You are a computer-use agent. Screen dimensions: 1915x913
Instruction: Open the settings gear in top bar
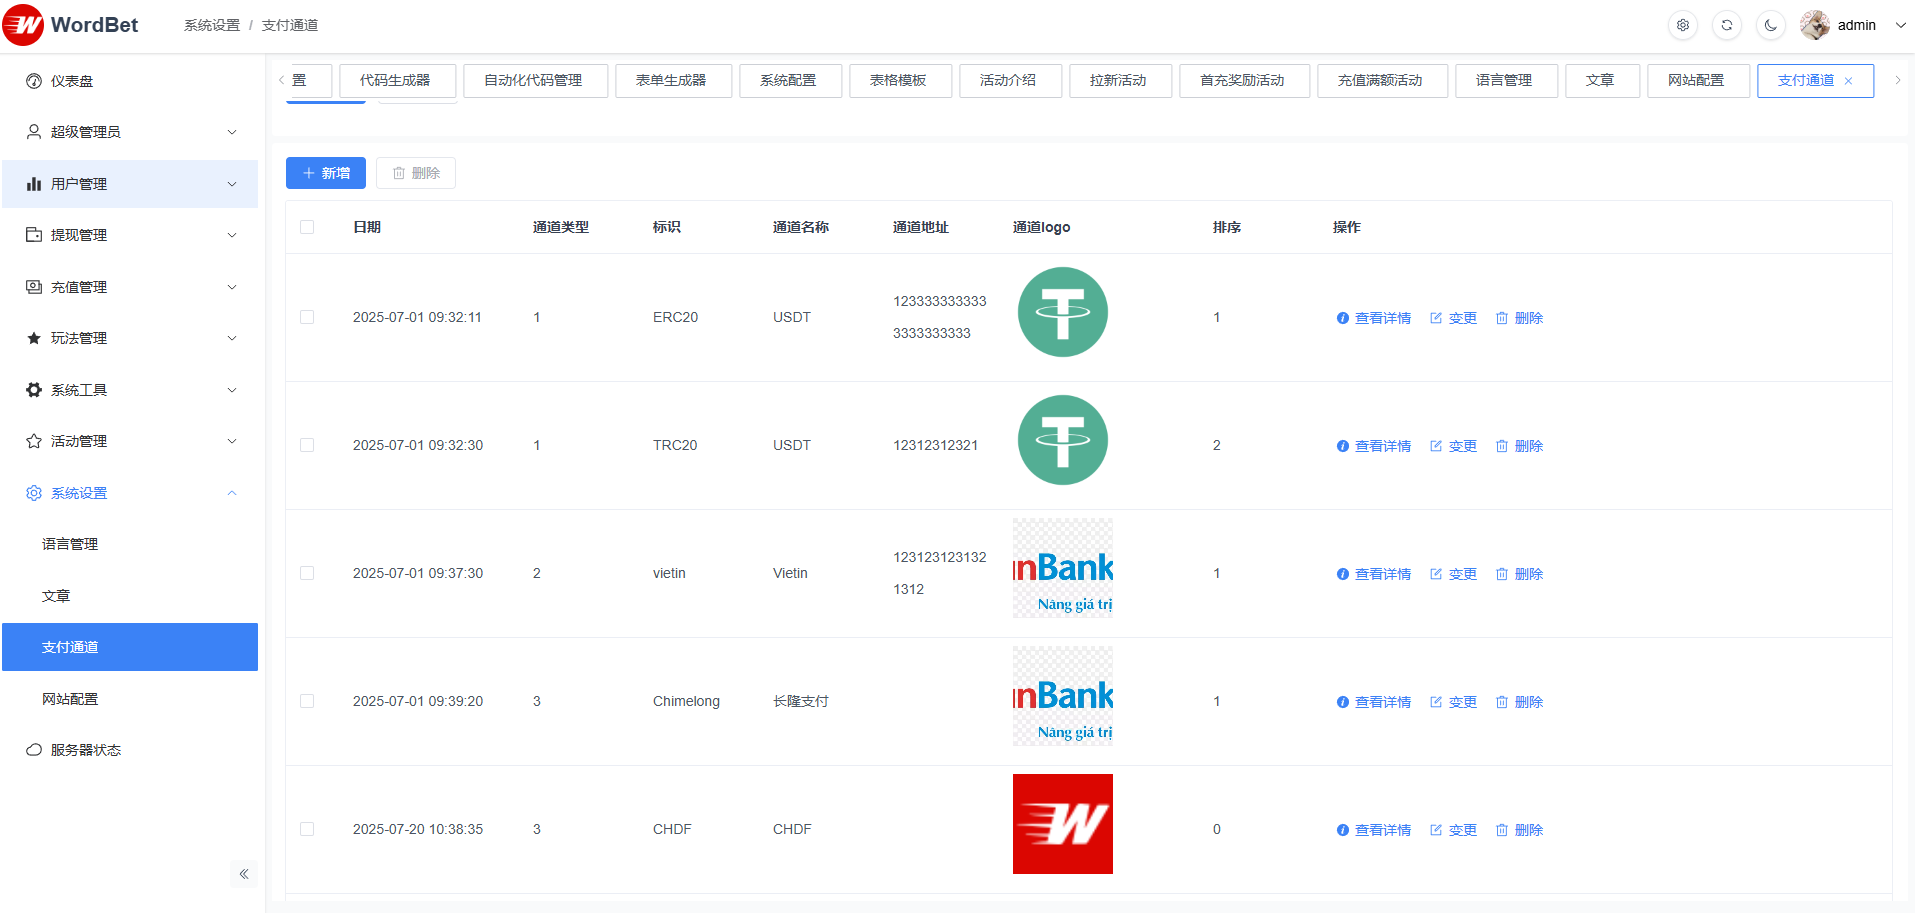[1683, 25]
